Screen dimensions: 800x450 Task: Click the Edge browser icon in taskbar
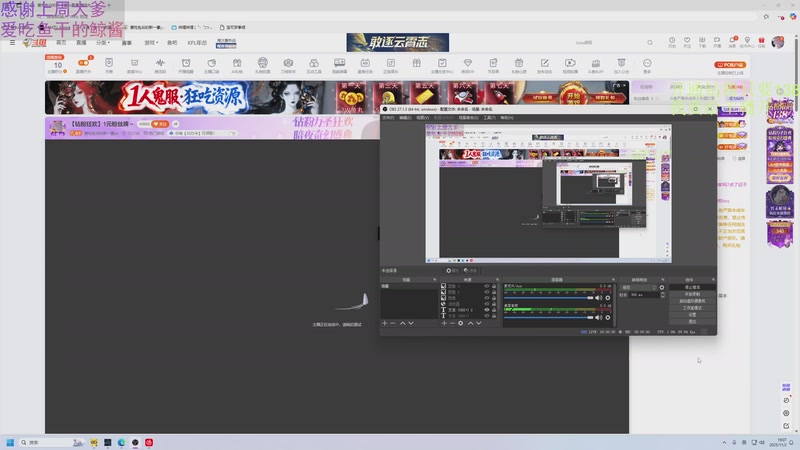pyautogui.click(x=121, y=442)
